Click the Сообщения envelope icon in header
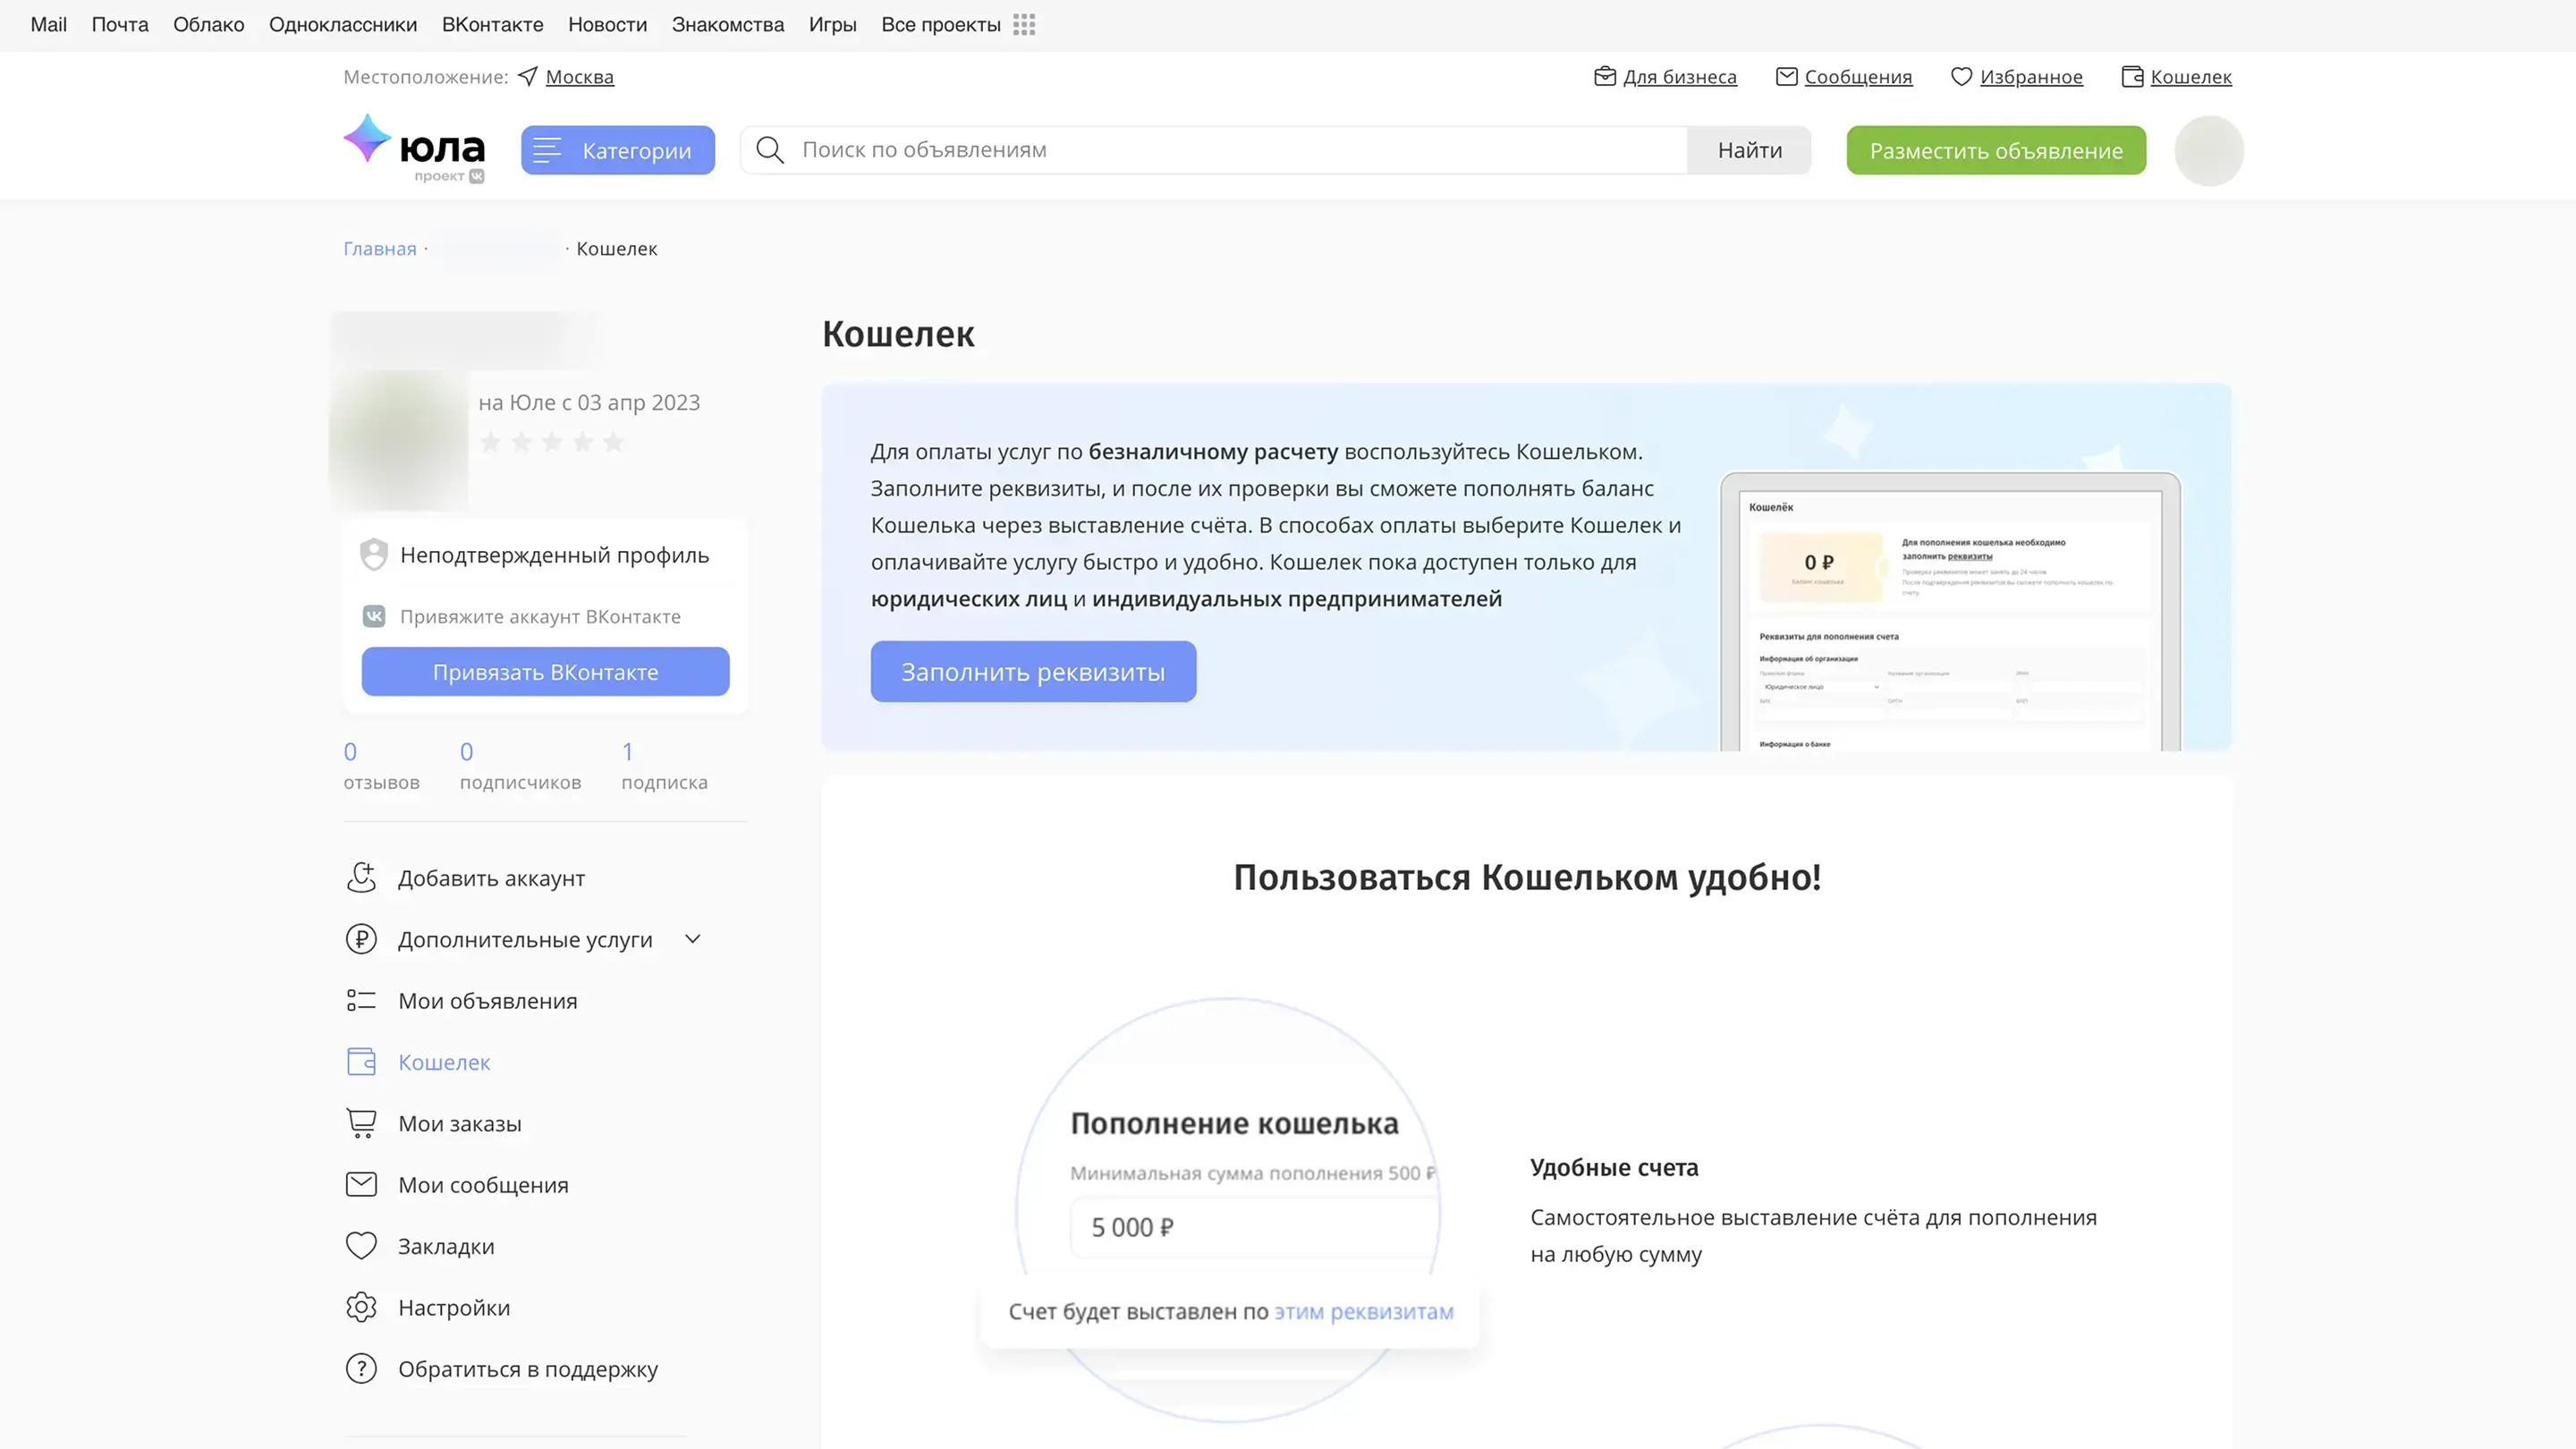The image size is (2576, 1449). click(x=1786, y=77)
